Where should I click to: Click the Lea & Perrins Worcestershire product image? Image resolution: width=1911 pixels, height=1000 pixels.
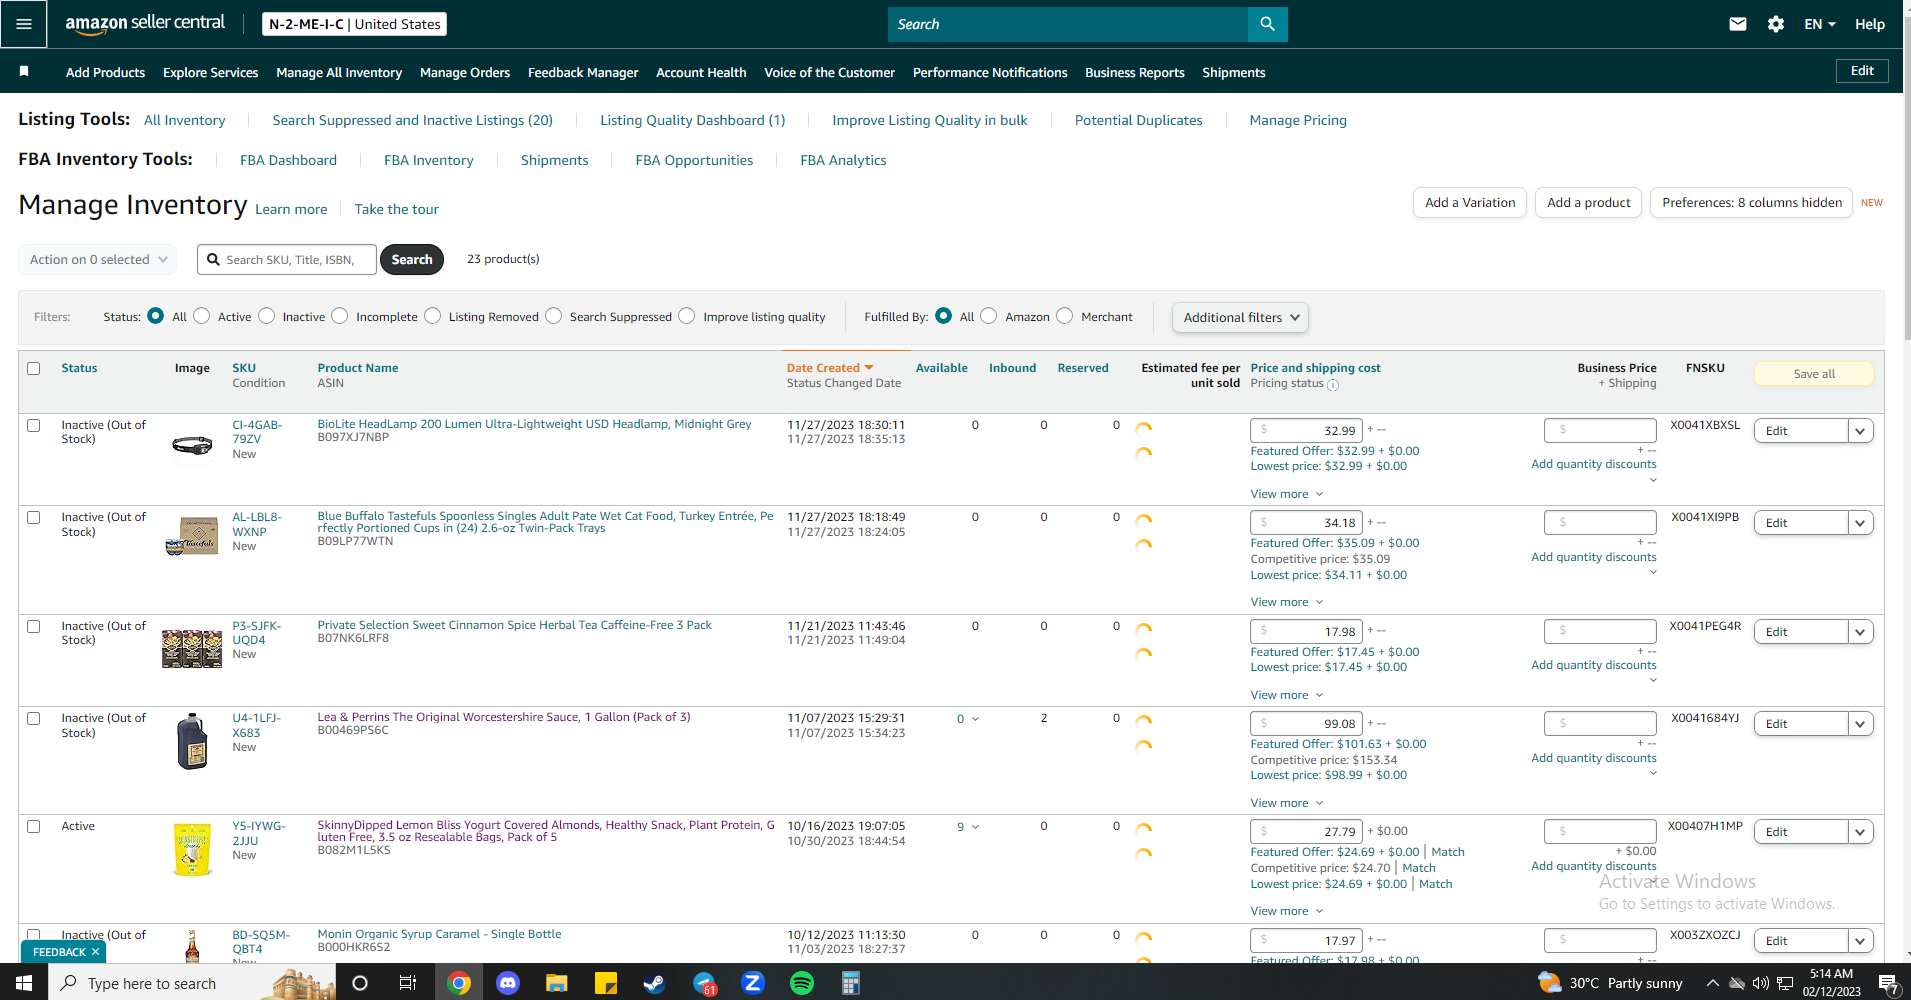192,741
